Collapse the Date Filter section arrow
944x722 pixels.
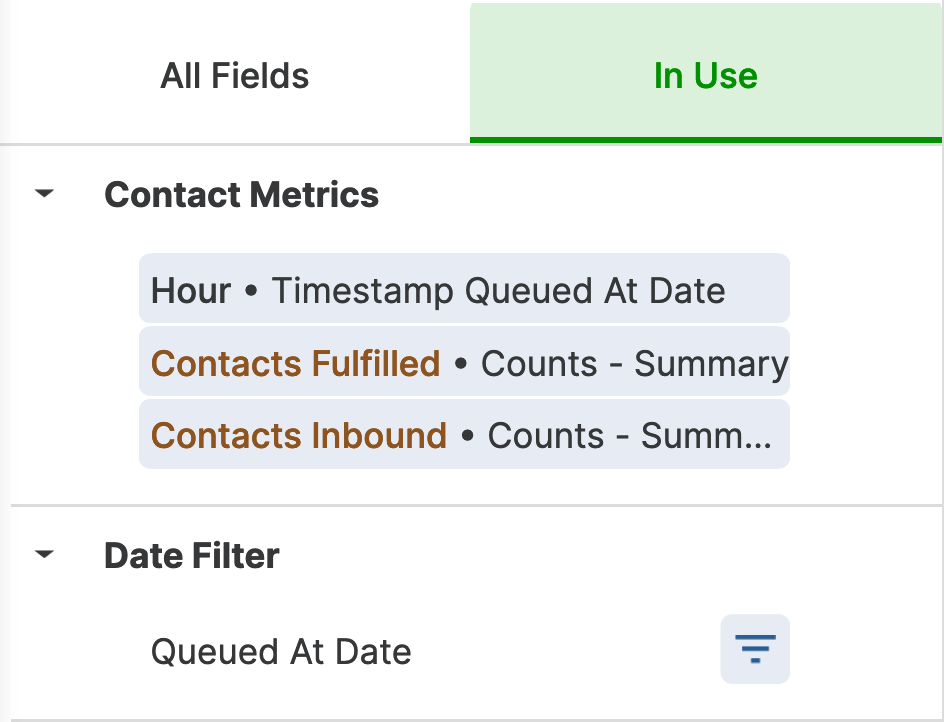tap(45, 554)
